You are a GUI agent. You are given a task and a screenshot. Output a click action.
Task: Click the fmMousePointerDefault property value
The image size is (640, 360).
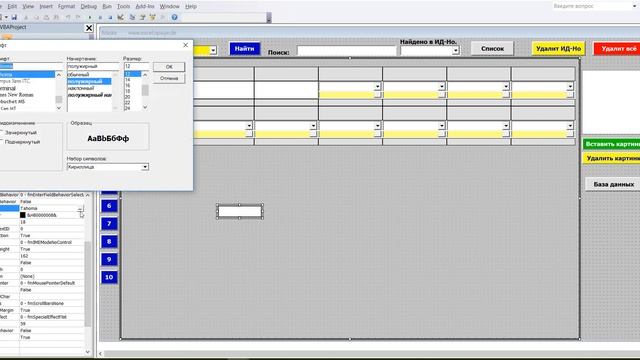(48, 283)
